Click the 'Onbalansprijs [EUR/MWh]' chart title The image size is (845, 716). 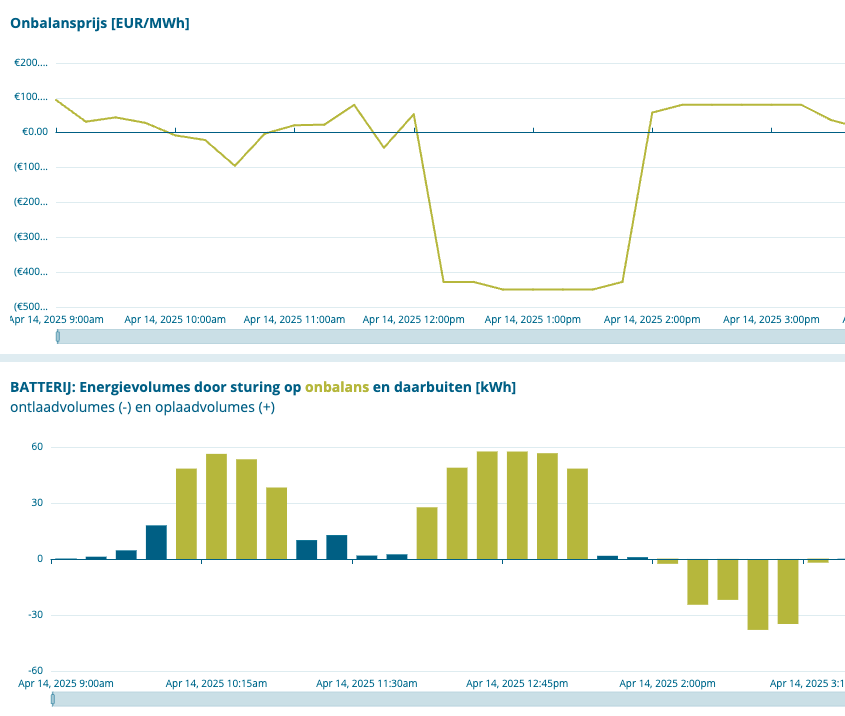tap(100, 22)
